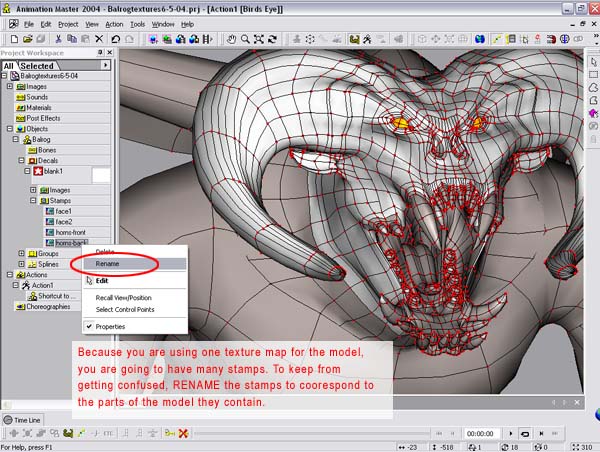
Task: Click the timecode field showing 00:00
Action: point(478,433)
